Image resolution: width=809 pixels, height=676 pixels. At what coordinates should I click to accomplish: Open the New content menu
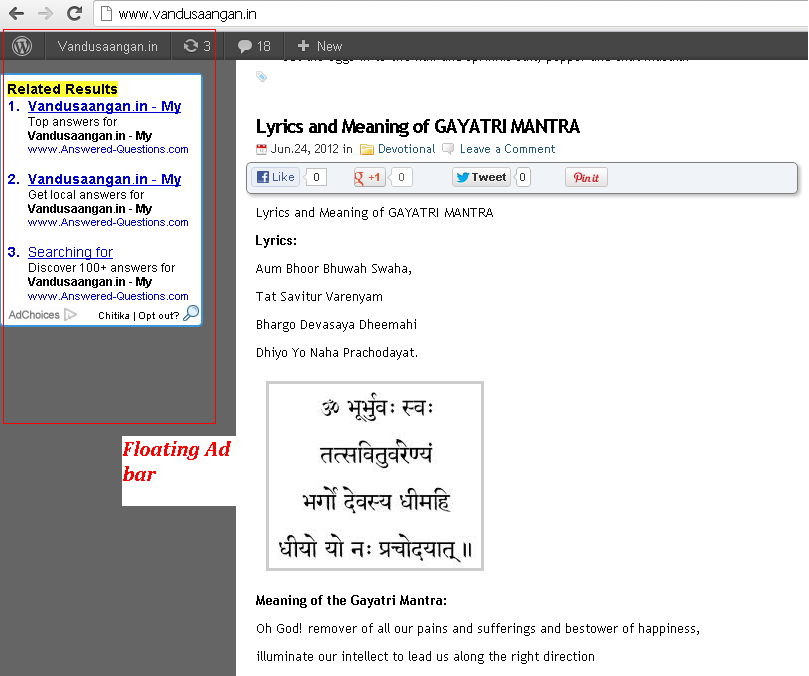[x=320, y=46]
